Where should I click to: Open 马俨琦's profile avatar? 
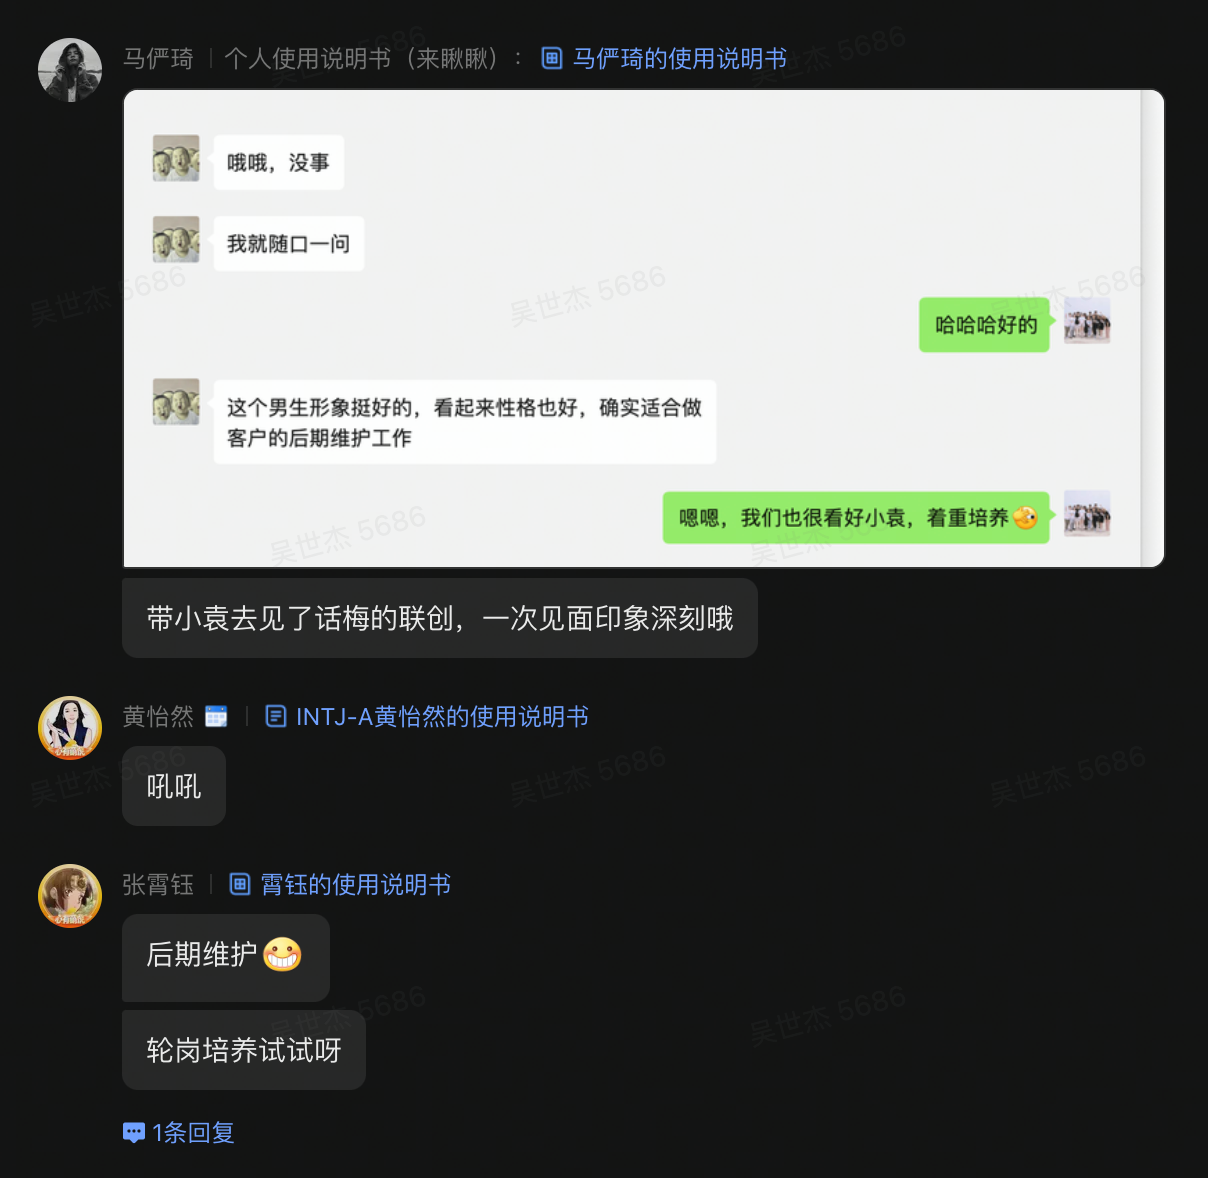coord(70,70)
